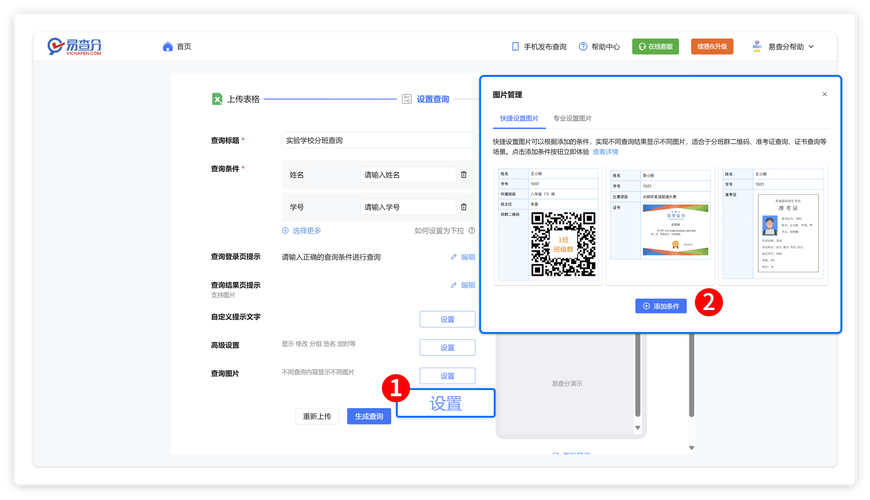Switch to 快捷设置图片 tab

pos(519,118)
